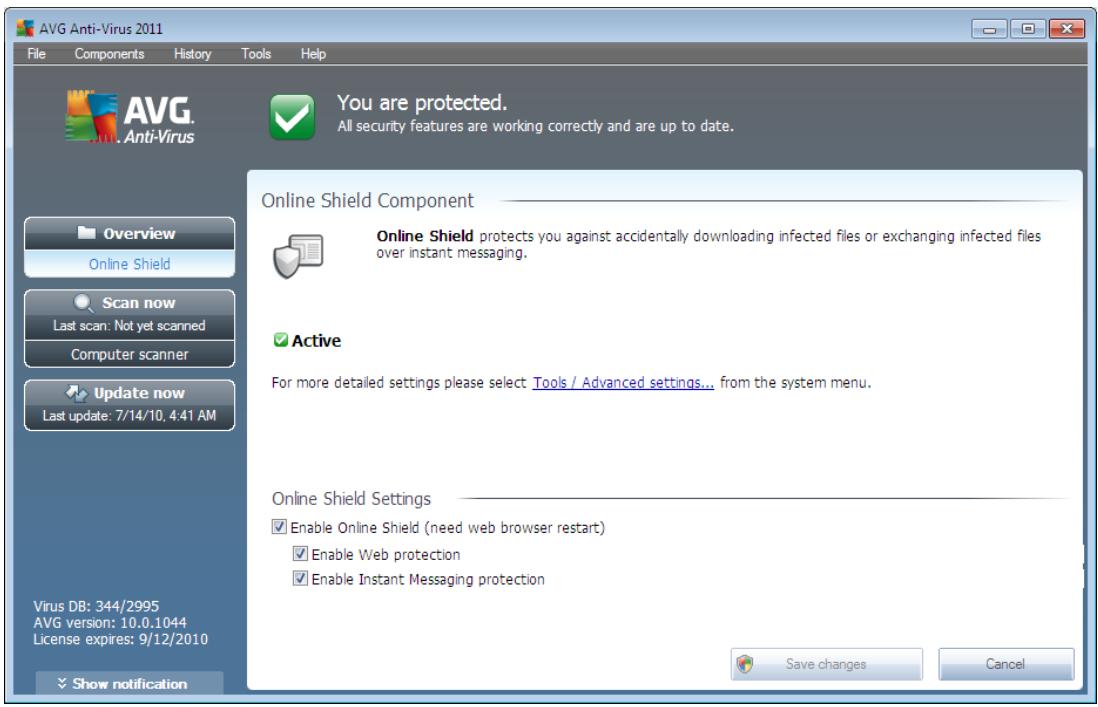Viewport: 1098px width, 707px height.
Task: Click the magnifier icon on Scan now
Action: point(83,303)
